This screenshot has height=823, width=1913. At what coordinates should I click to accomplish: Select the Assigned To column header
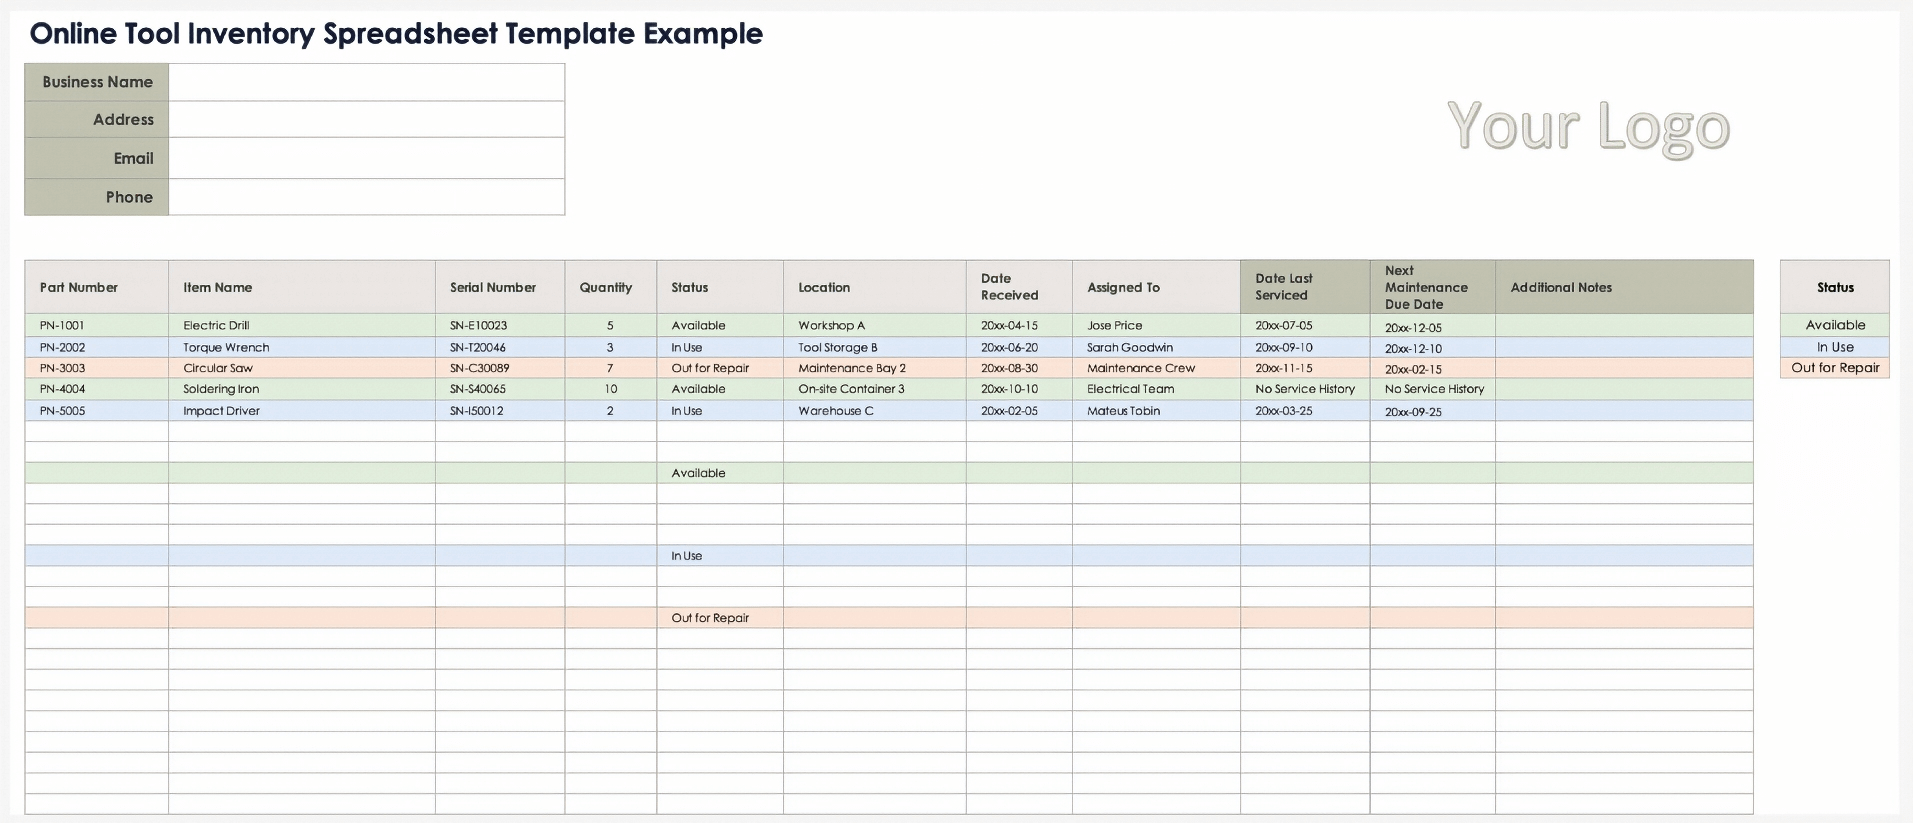1156,287
